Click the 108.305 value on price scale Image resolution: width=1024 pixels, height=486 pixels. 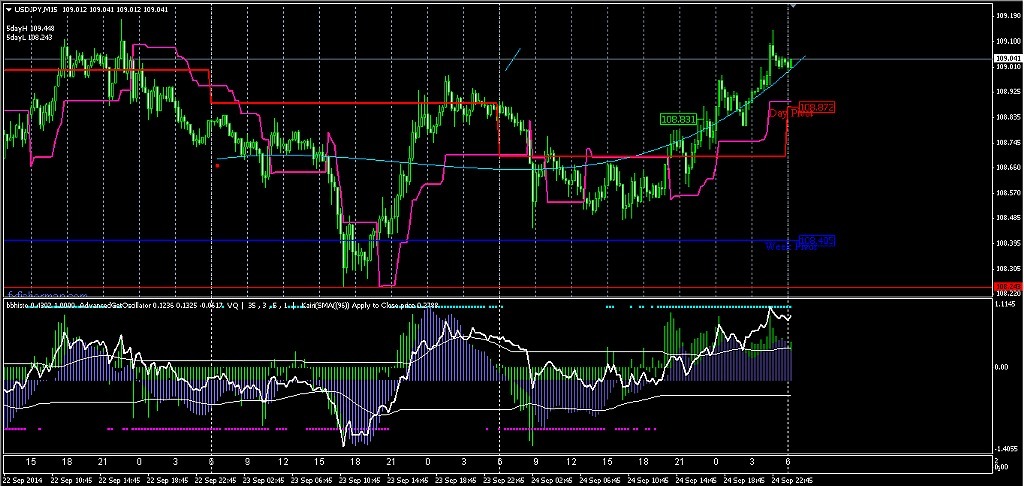(1008, 268)
